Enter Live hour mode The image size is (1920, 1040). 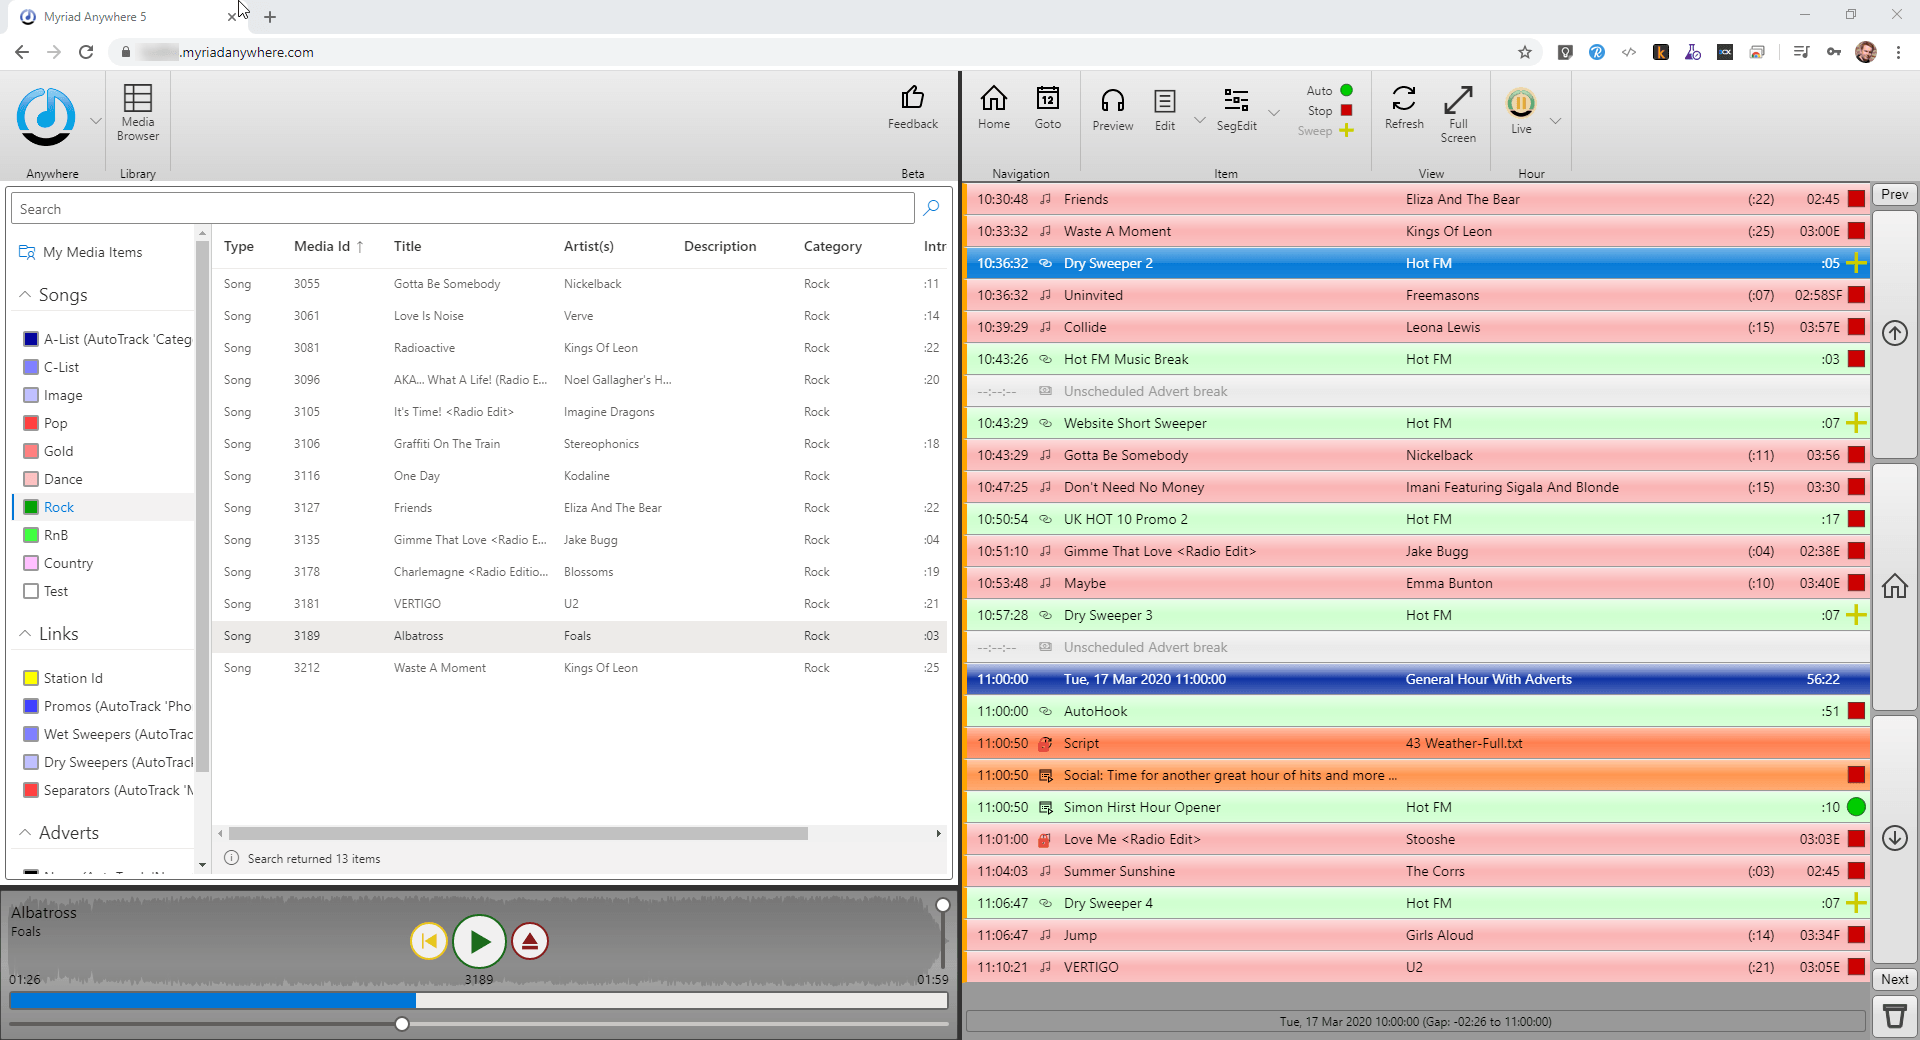pyautogui.click(x=1520, y=108)
